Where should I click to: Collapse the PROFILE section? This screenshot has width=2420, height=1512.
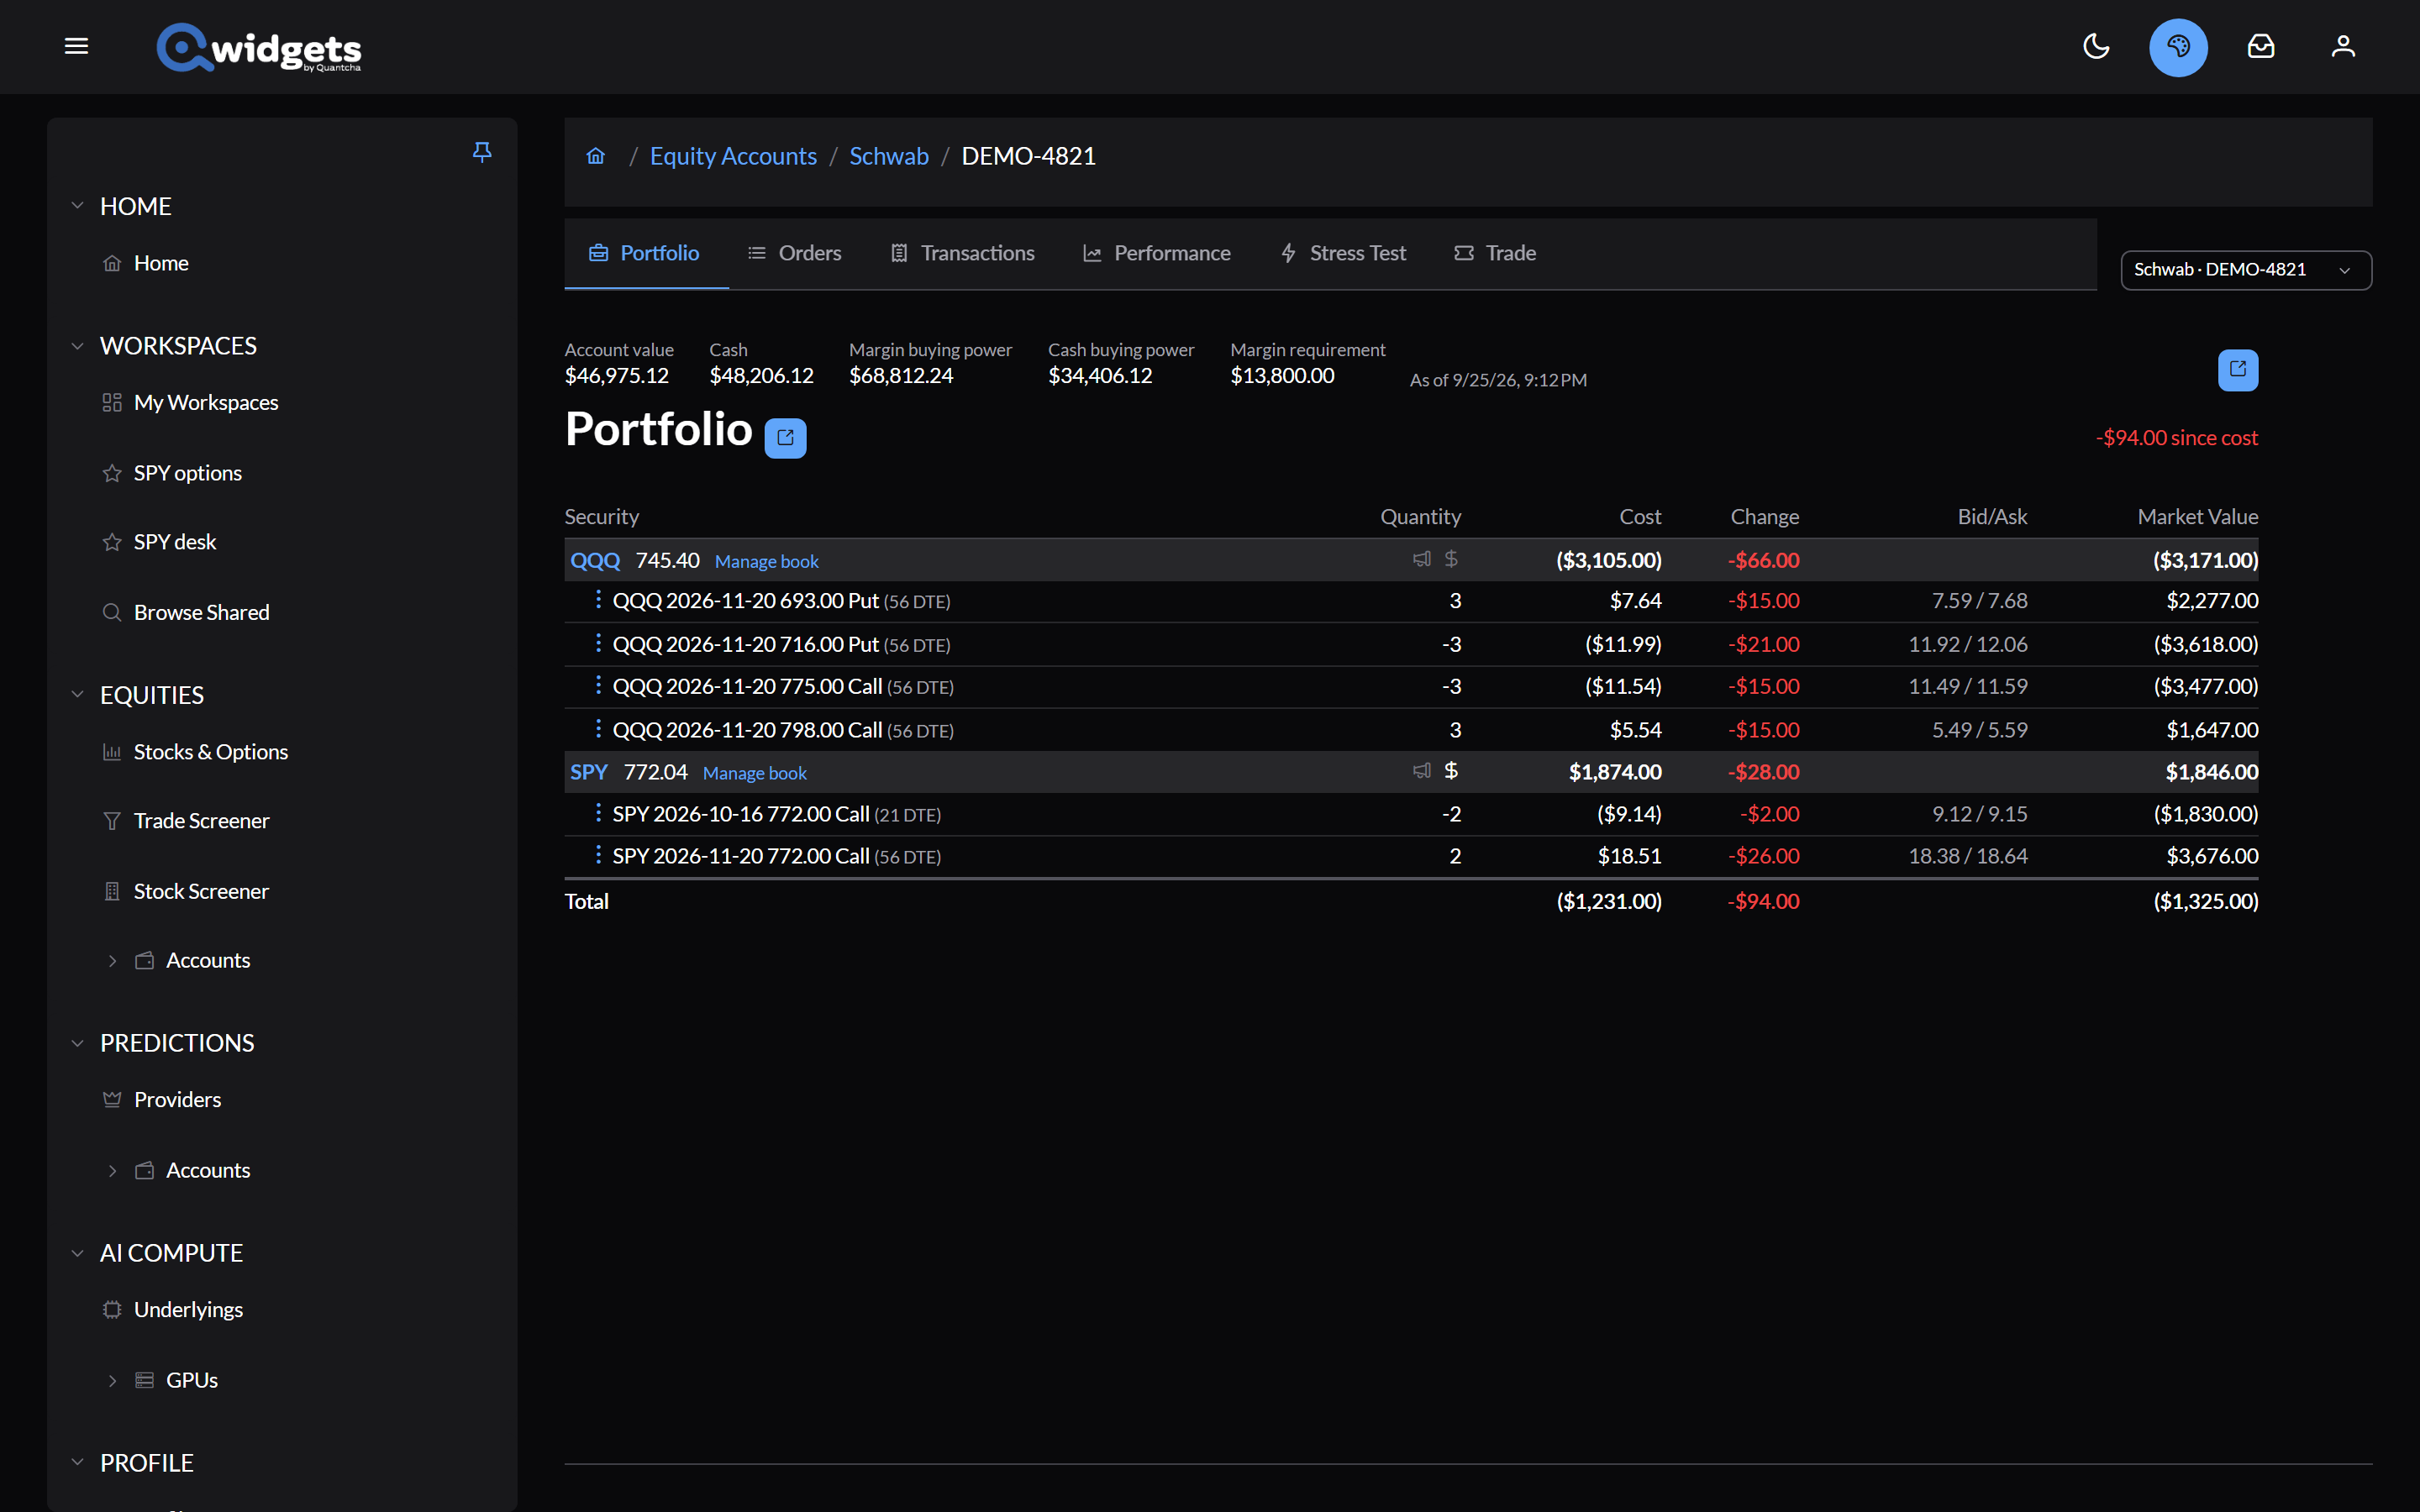coord(77,1463)
